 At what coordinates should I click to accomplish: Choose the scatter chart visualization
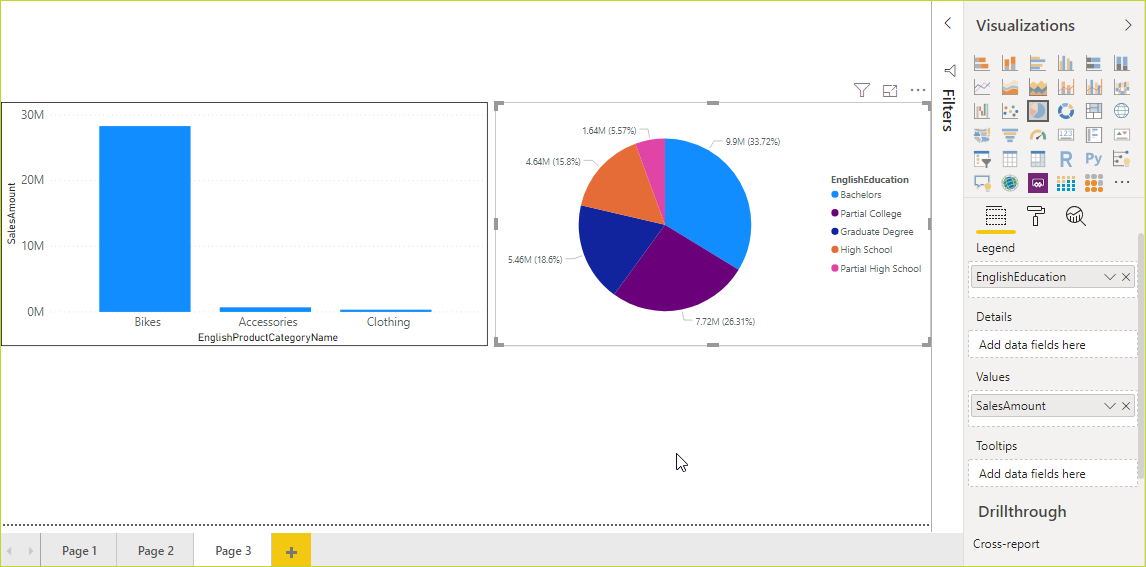point(1010,111)
